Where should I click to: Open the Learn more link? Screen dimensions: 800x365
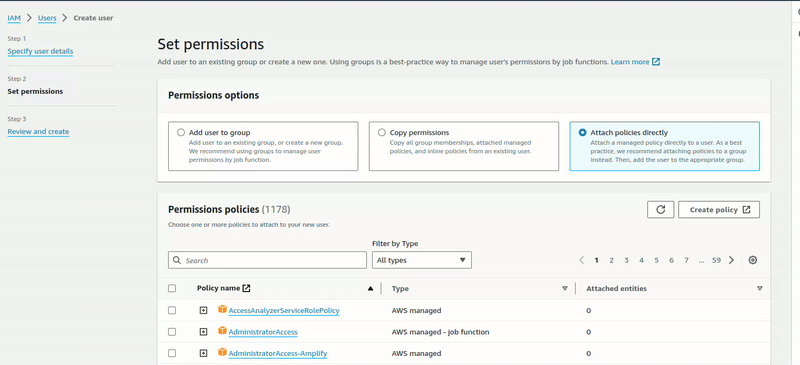click(x=630, y=62)
